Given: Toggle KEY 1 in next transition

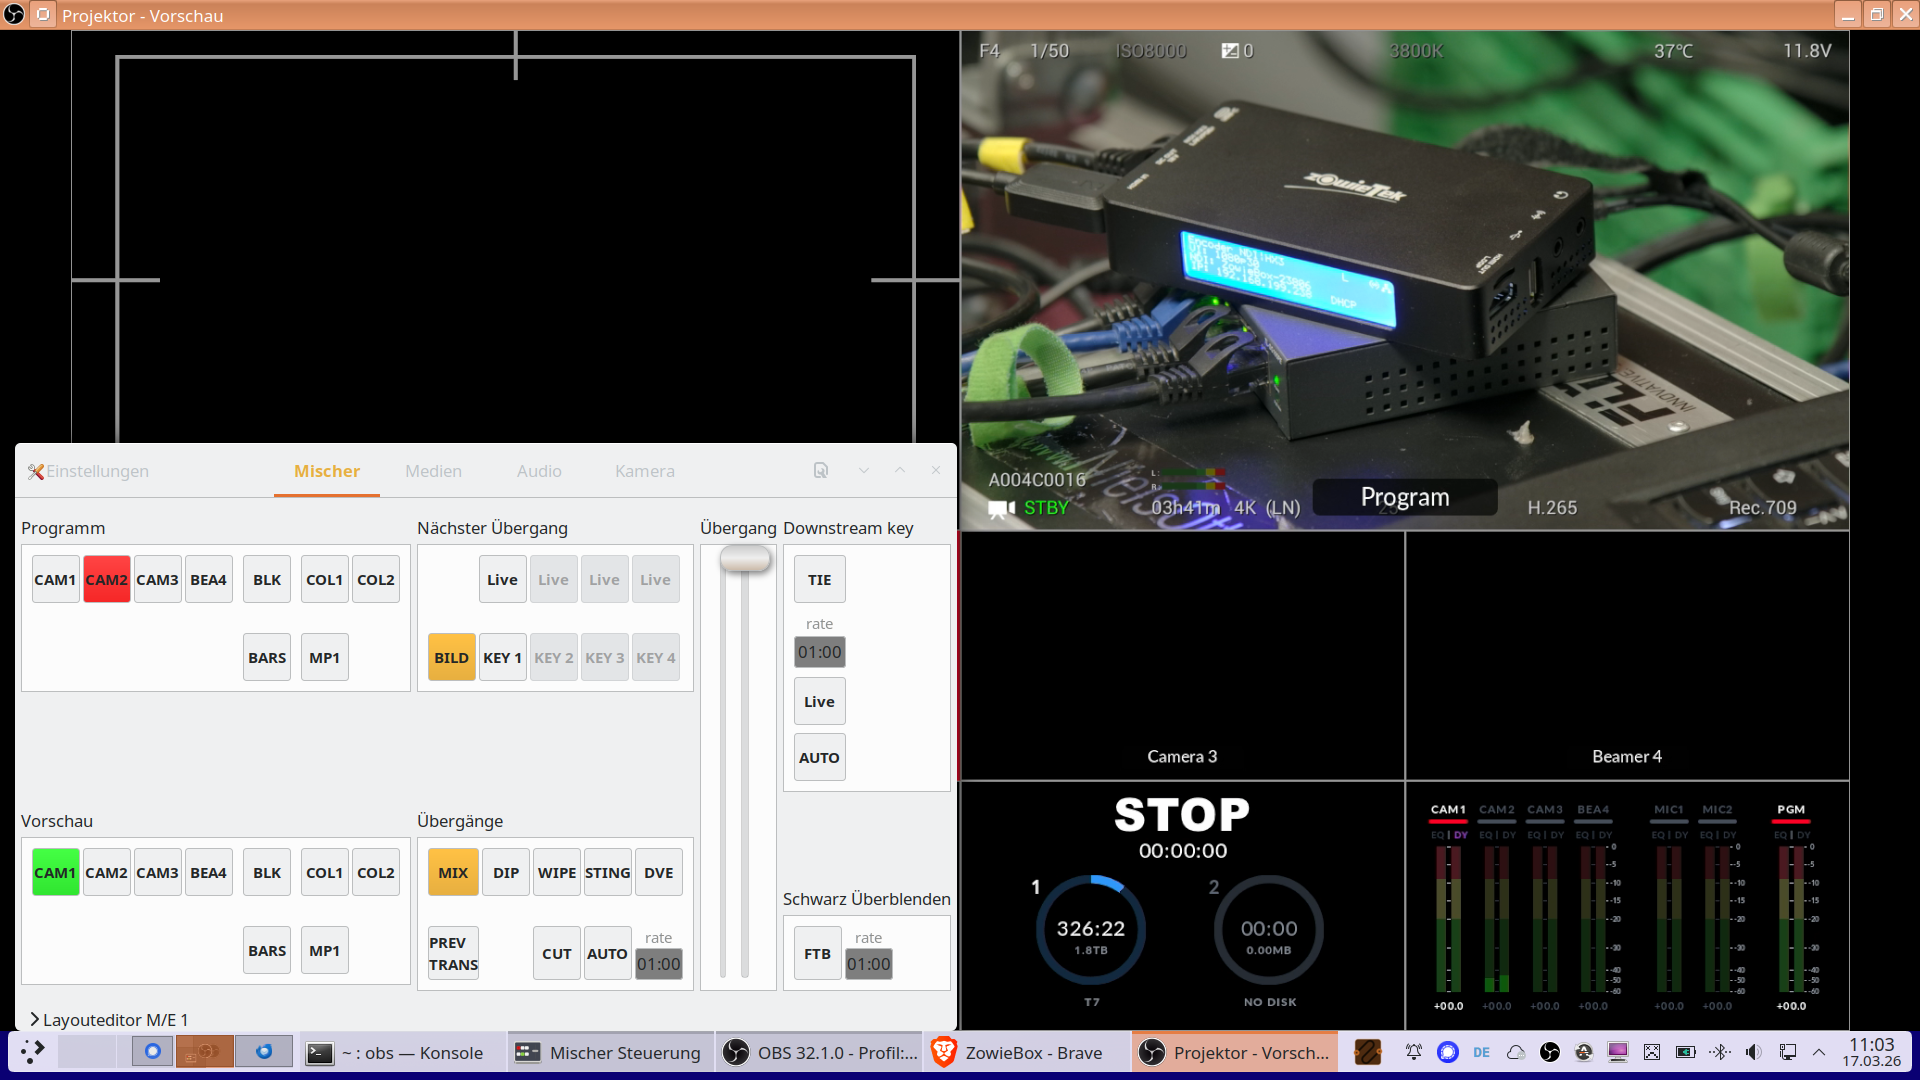Looking at the screenshot, I should 502,657.
